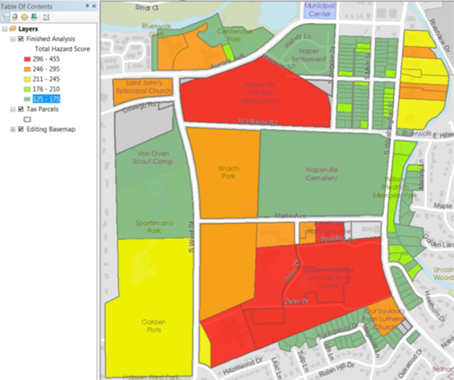Click the Saint John's Episcopal Church parcel

click(143, 91)
